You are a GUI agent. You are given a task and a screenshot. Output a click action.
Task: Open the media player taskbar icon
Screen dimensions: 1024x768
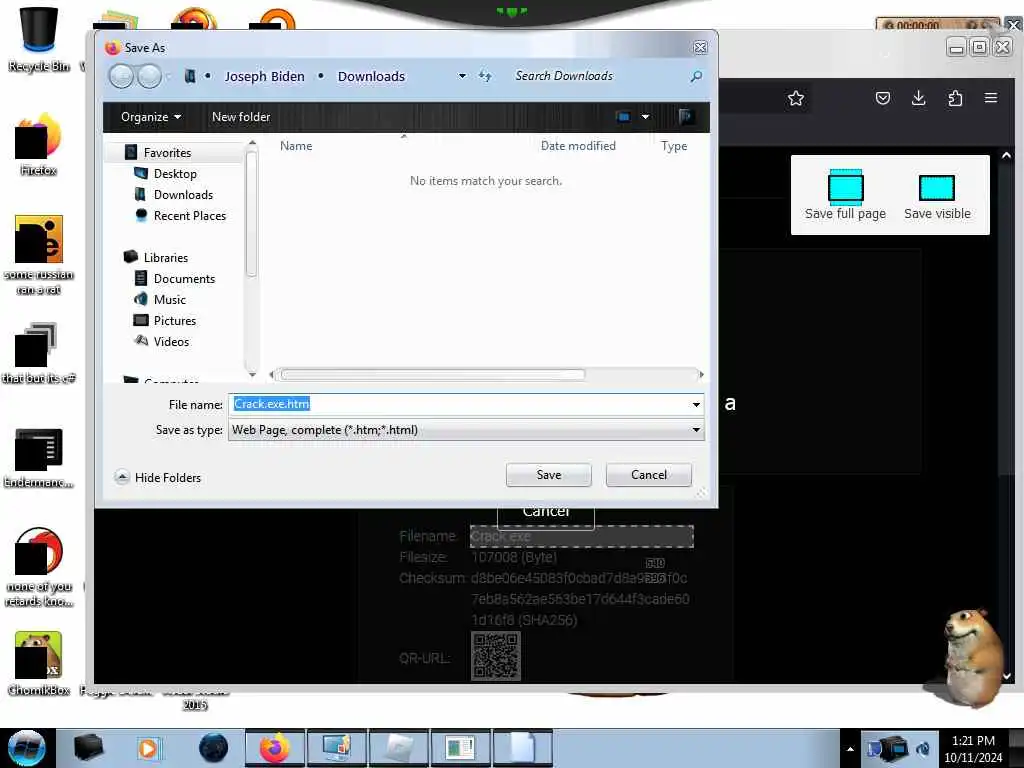click(x=148, y=748)
